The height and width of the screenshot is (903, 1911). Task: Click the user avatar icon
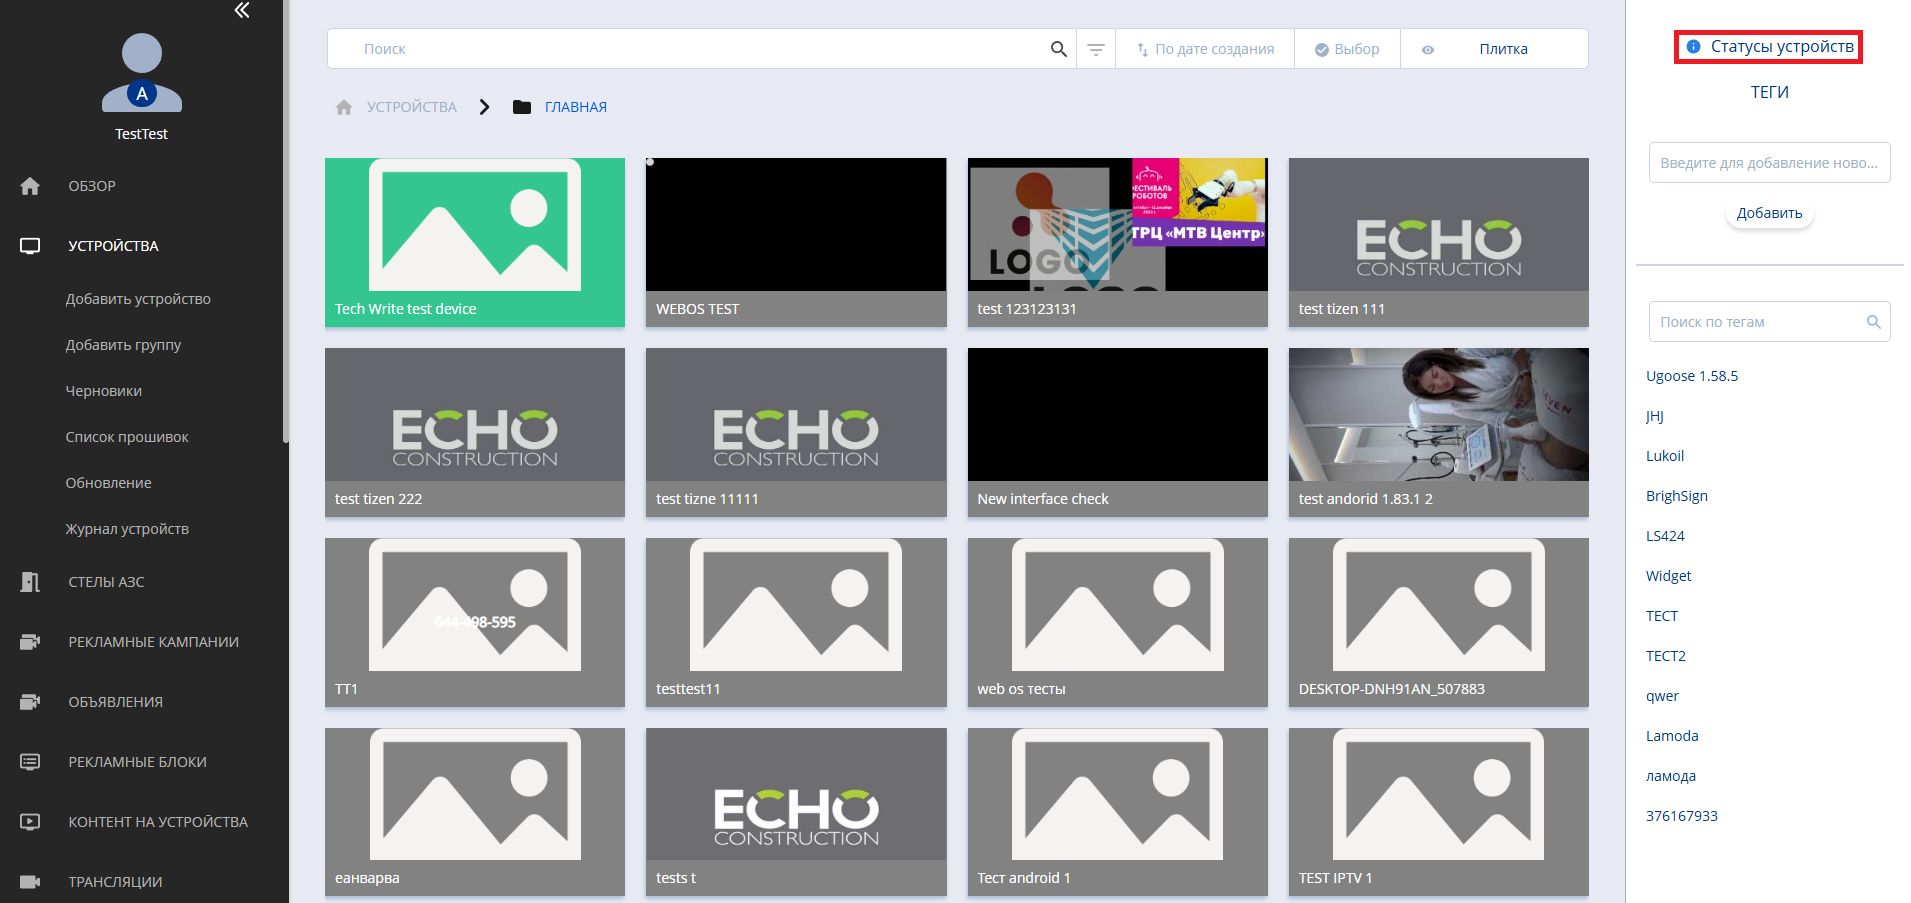point(142,73)
